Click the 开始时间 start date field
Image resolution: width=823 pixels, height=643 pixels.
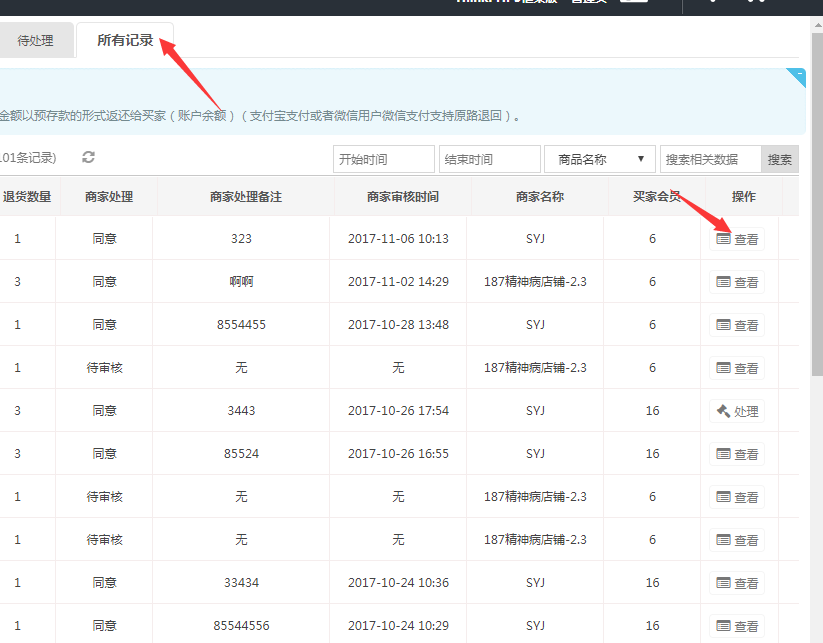[383, 159]
